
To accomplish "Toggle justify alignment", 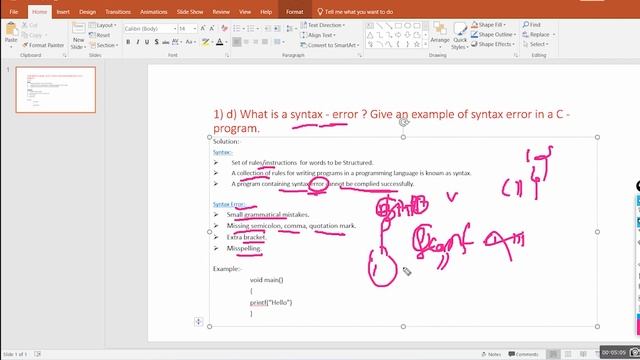I will coord(265,42).
